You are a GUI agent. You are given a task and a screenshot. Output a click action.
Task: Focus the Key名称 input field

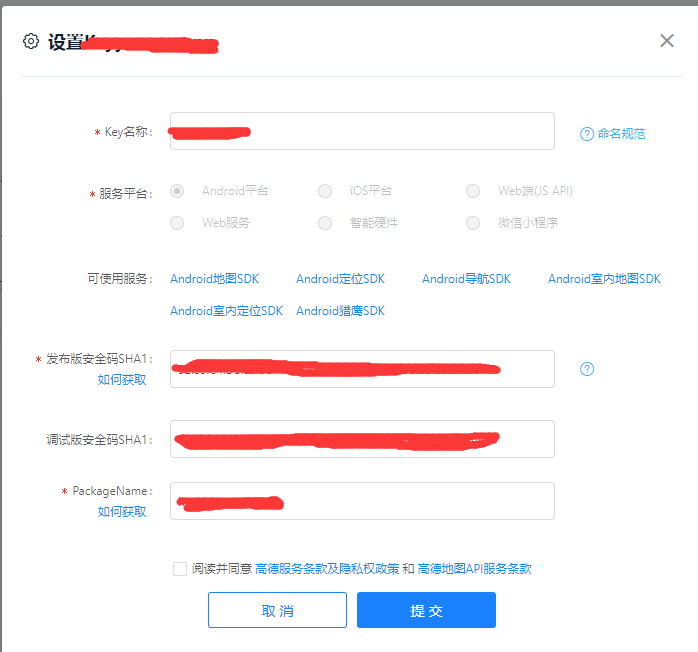[x=362, y=131]
